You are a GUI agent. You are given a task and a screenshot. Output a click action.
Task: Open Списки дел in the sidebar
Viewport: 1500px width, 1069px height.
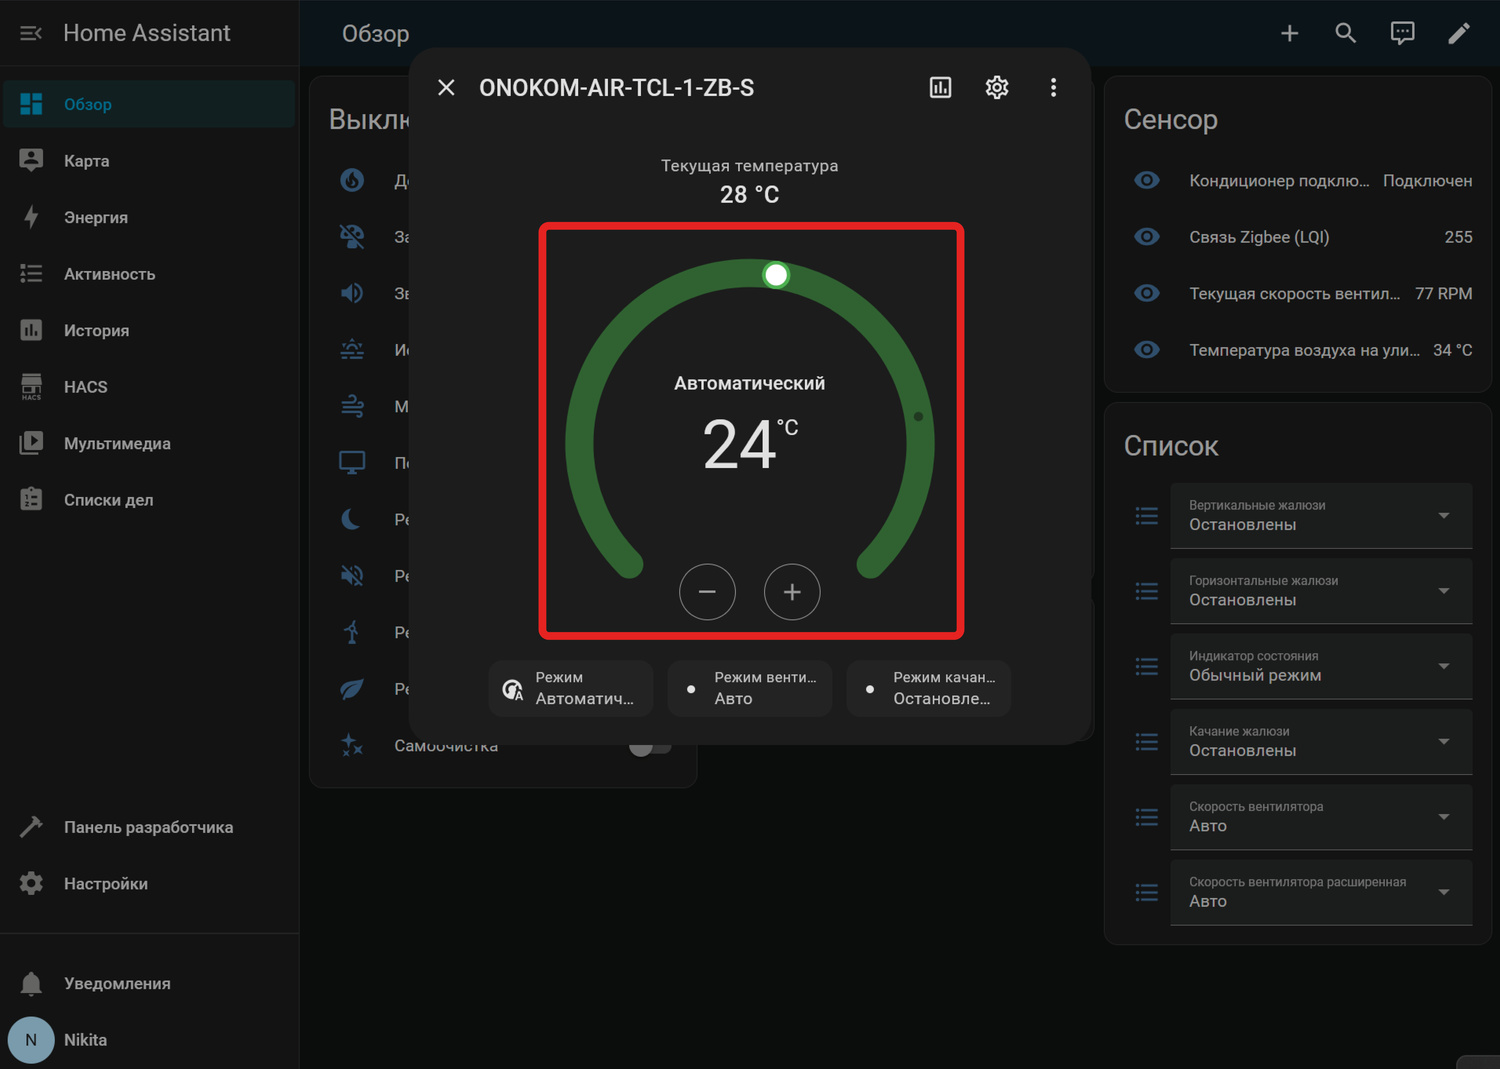click(x=149, y=500)
